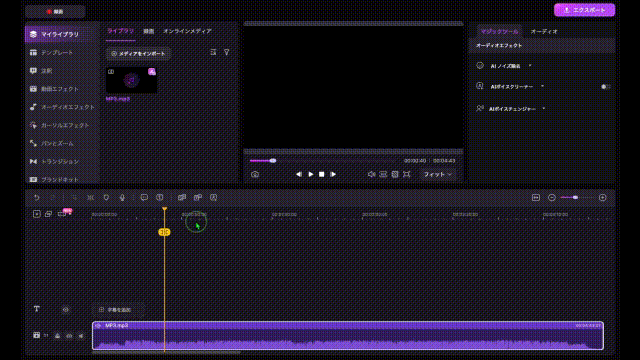This screenshot has width=640, height=360.
Task: Zoom out the timeline with the minus icon
Action: [x=552, y=198]
